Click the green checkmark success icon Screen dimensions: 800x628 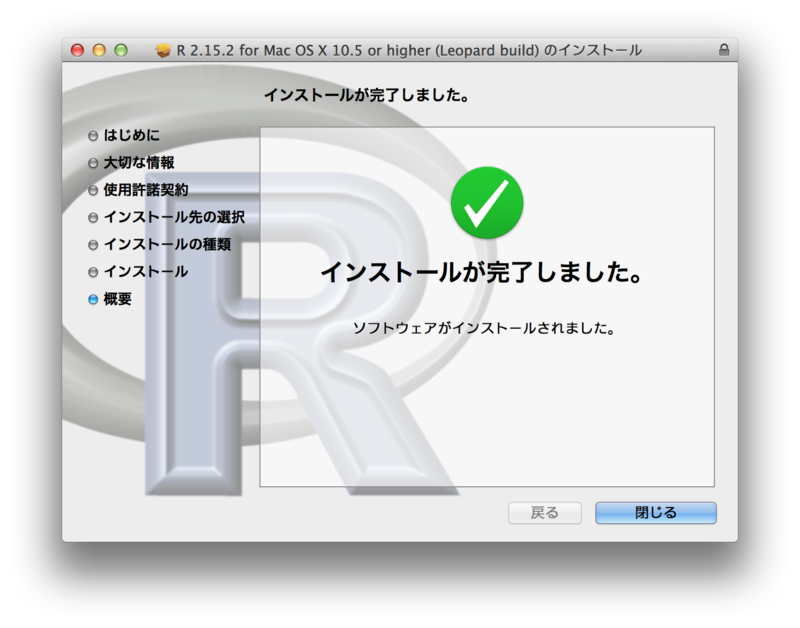click(486, 202)
